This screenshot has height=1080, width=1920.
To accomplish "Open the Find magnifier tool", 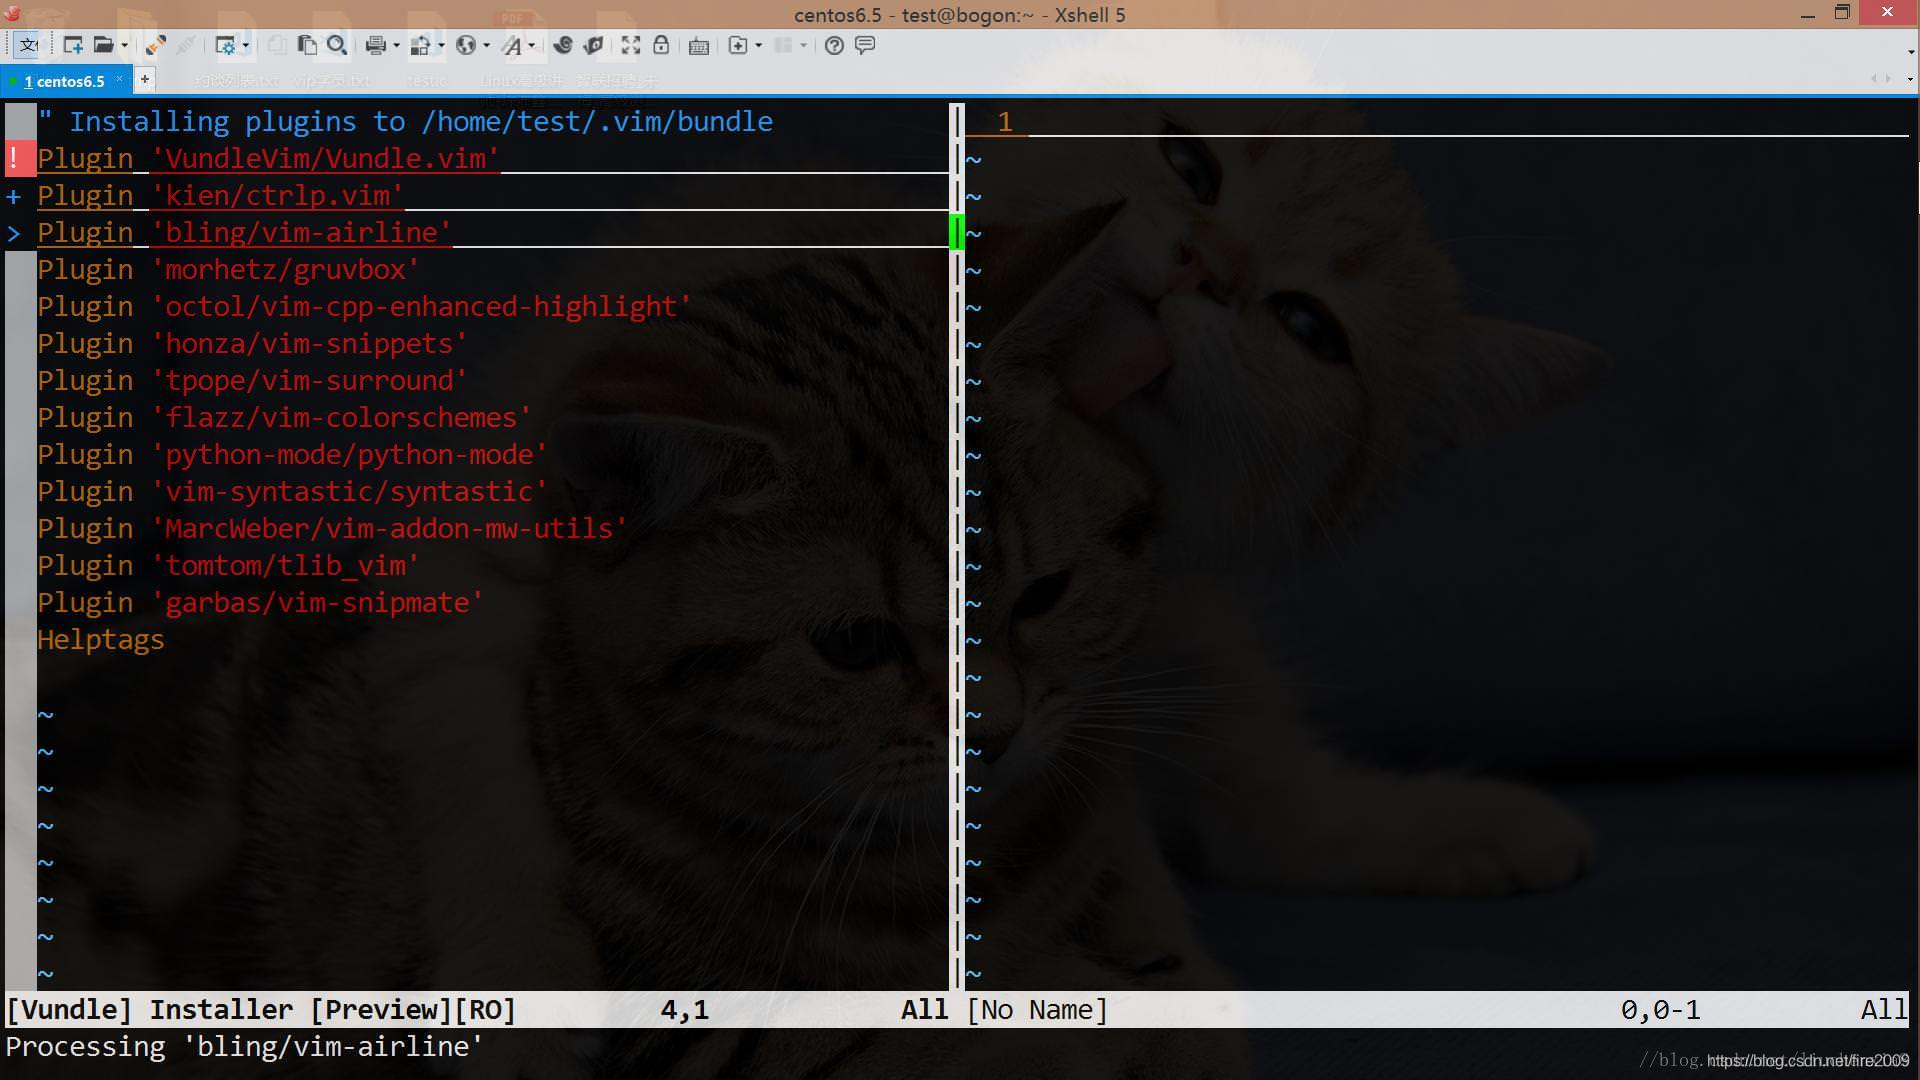I will (x=337, y=45).
